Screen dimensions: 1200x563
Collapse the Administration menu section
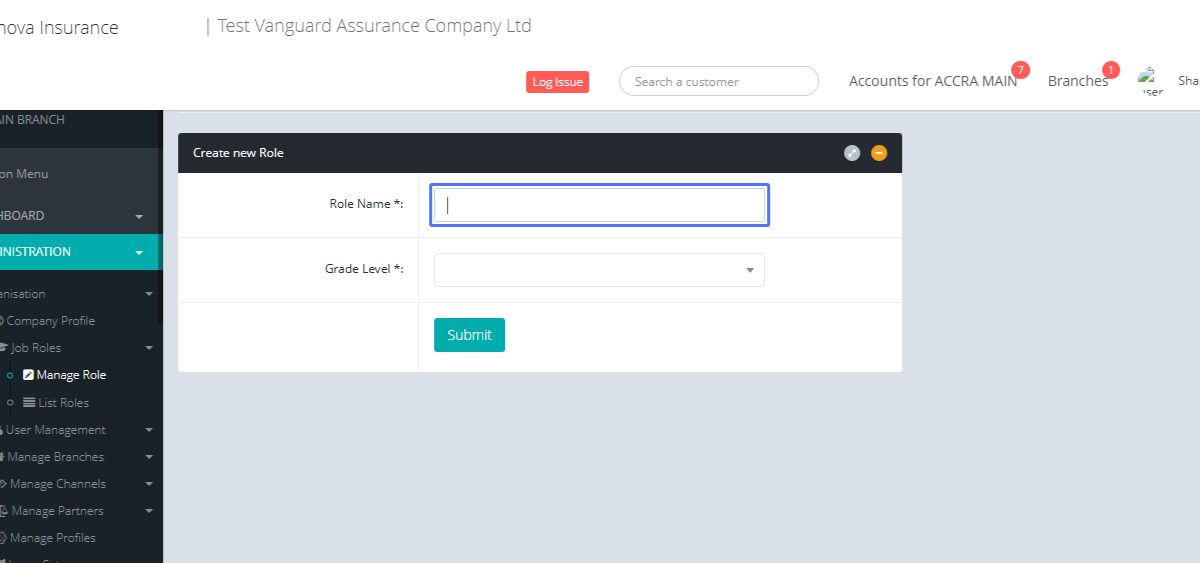[x=139, y=252]
